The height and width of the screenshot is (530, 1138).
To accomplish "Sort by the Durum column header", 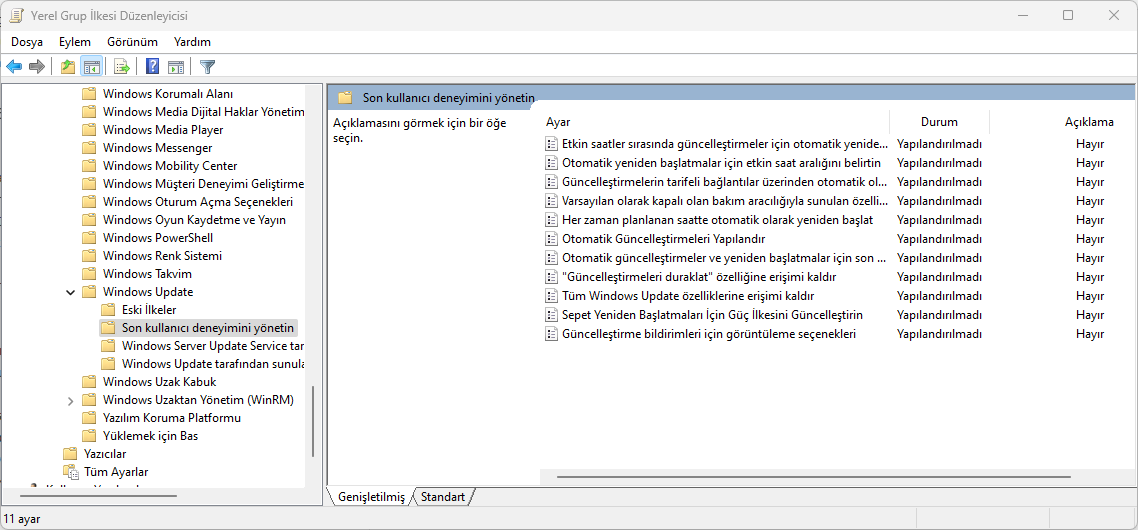I will [939, 122].
